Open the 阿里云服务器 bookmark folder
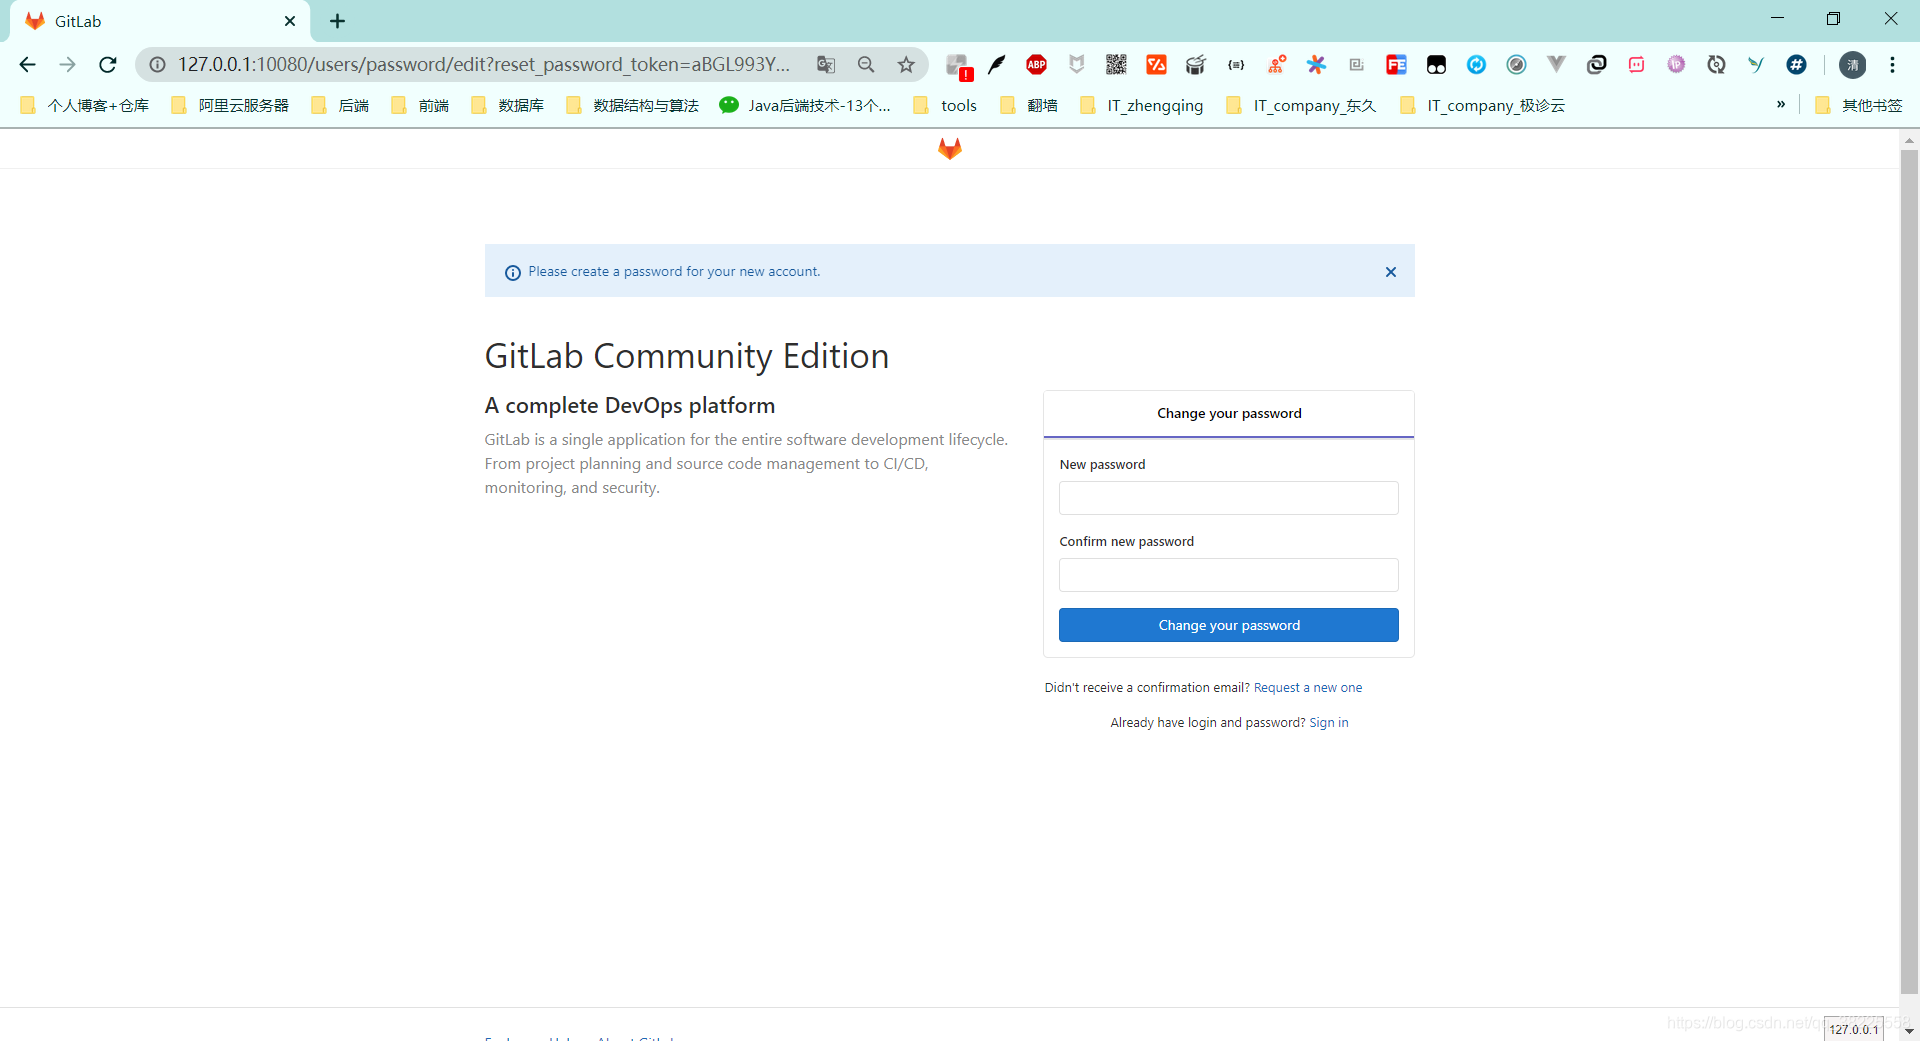1920x1041 pixels. [x=230, y=105]
